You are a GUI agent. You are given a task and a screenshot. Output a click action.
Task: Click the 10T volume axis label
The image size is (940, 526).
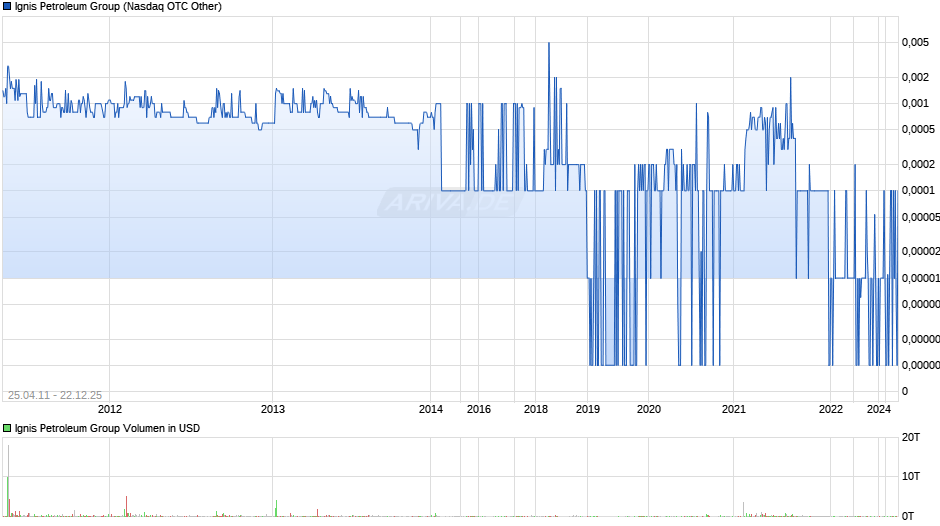pos(911,476)
